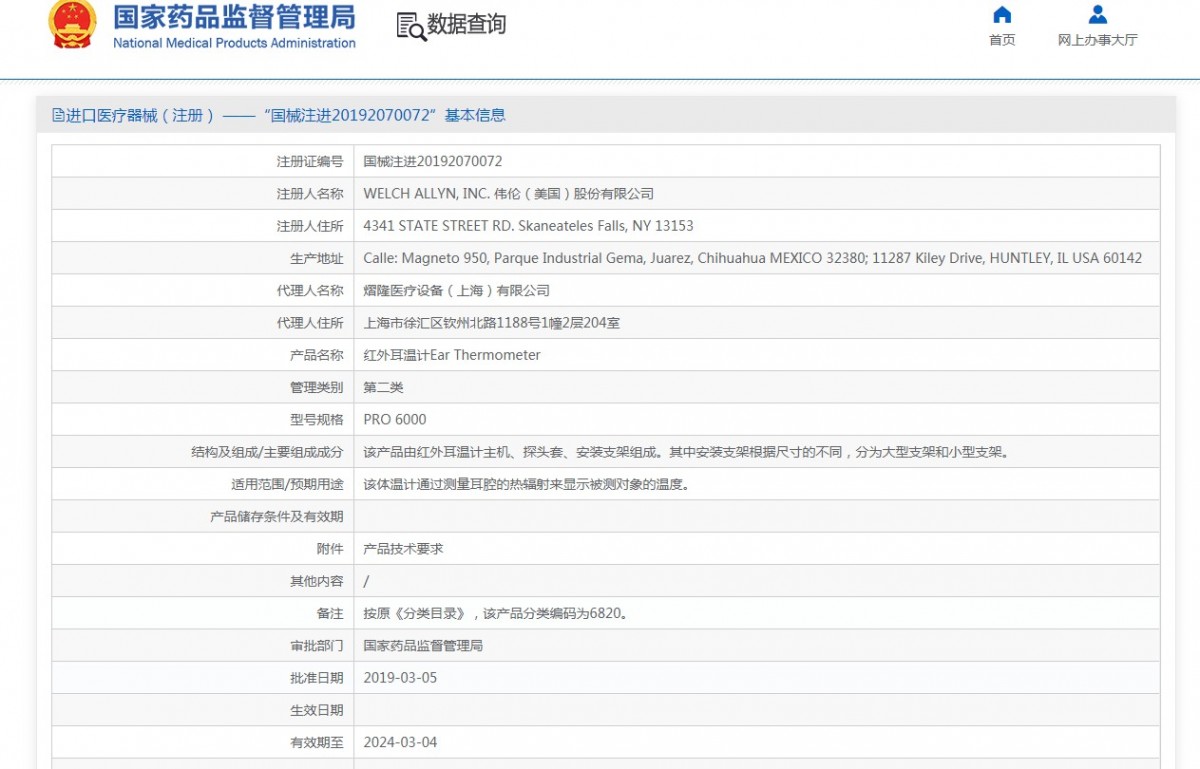Viewport: 1200px width, 769px height.
Task: Select the 按原《分类目录》 remark text
Action: 496,613
